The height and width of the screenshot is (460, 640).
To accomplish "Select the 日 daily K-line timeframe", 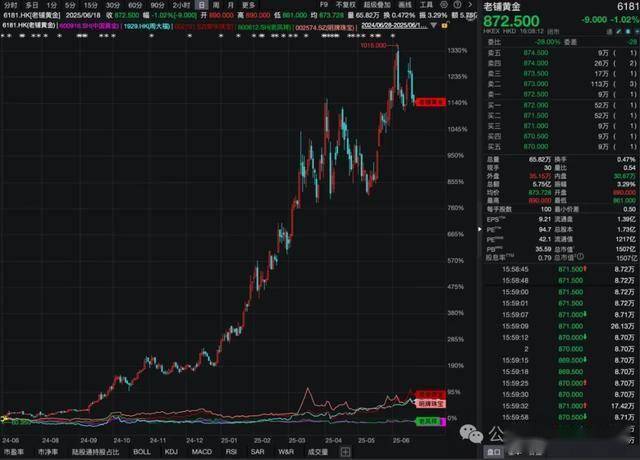I will 202,5.
